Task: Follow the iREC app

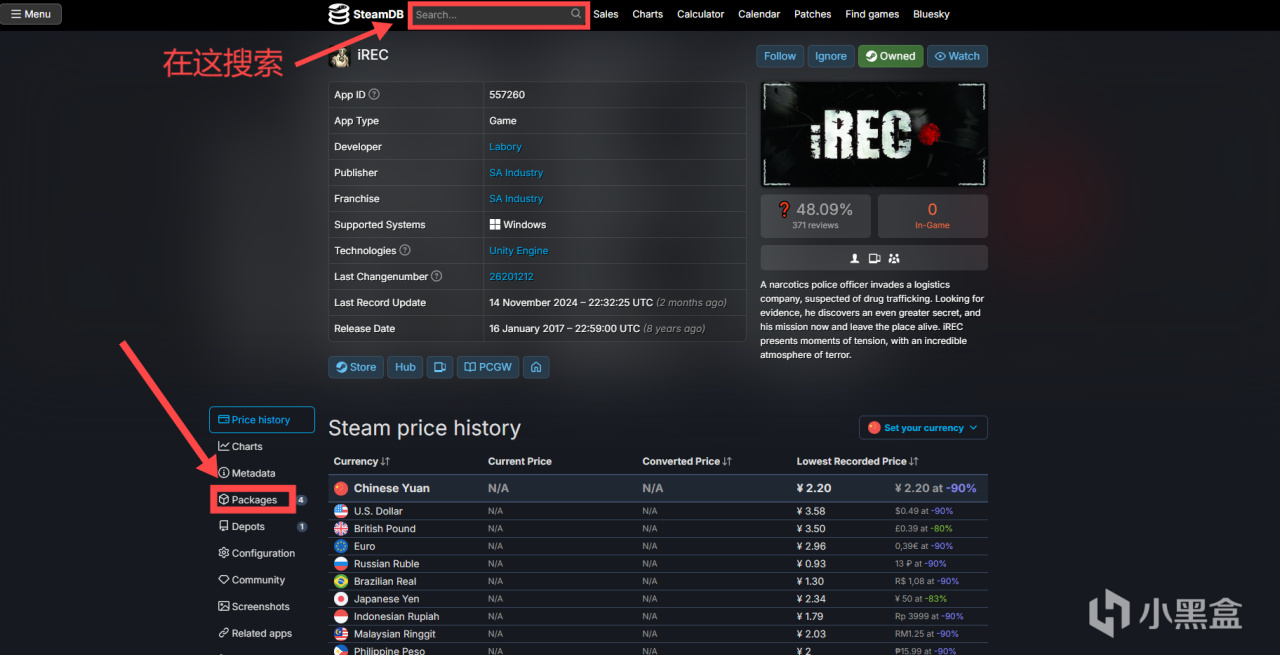Action: click(x=780, y=56)
